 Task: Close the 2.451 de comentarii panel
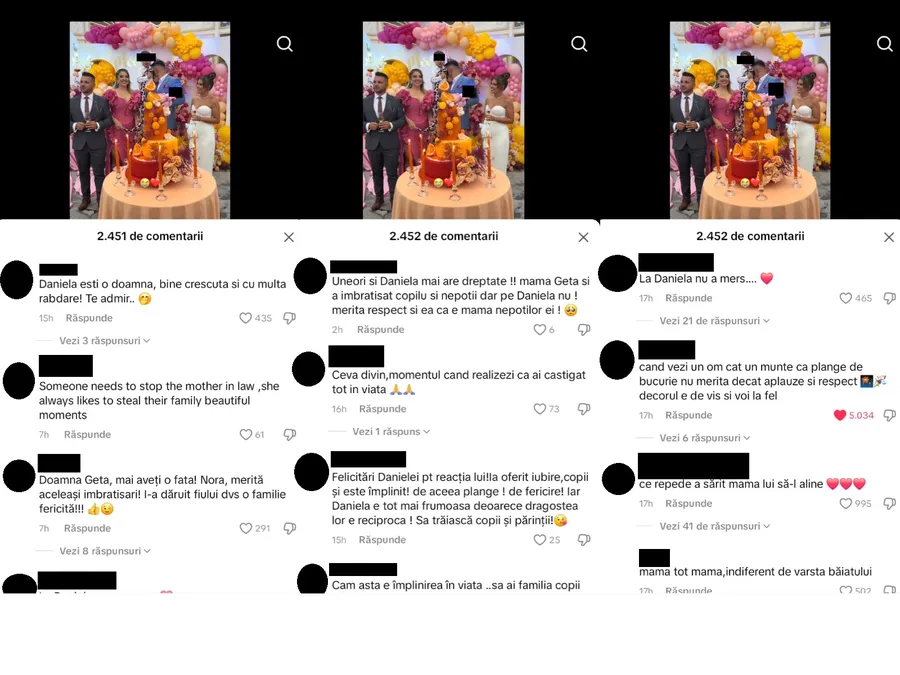(289, 237)
